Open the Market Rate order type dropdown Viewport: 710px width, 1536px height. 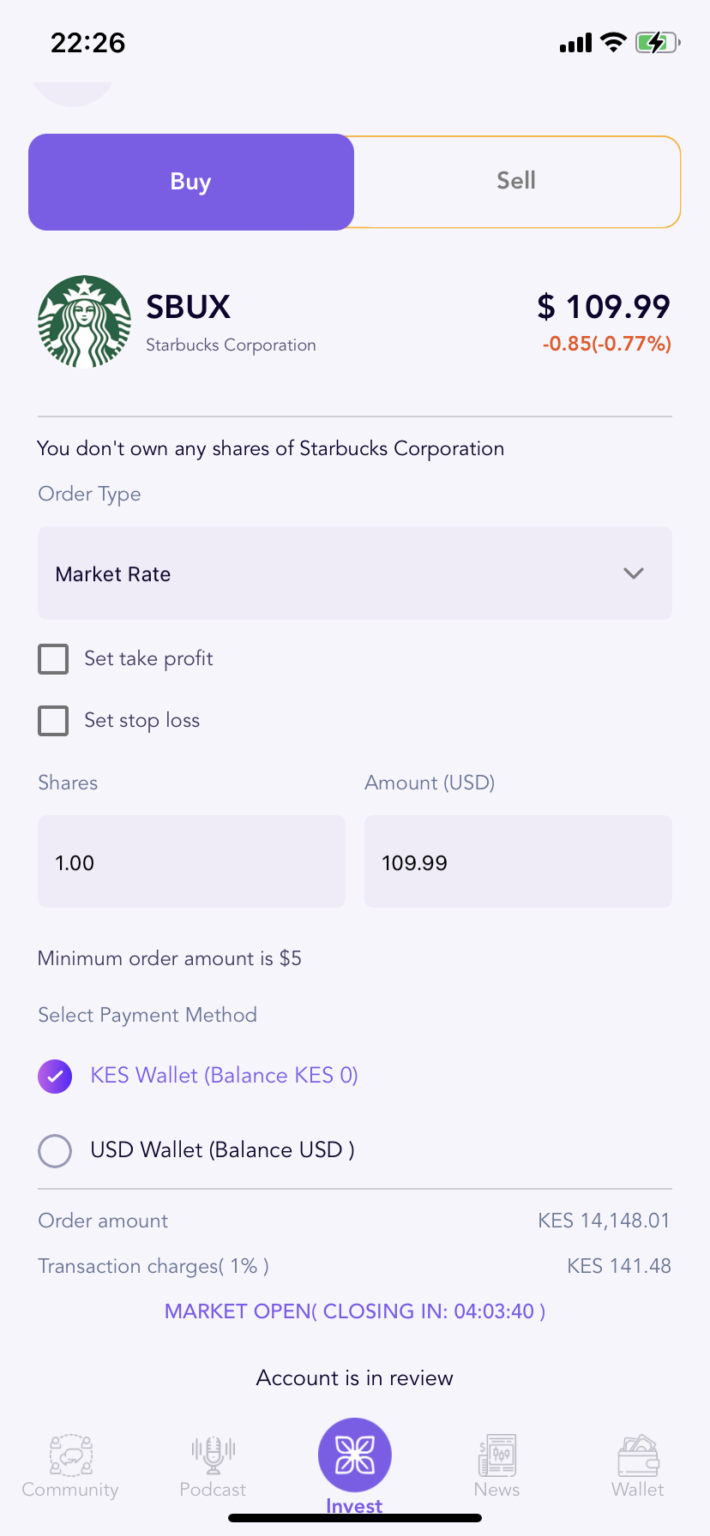coord(354,573)
